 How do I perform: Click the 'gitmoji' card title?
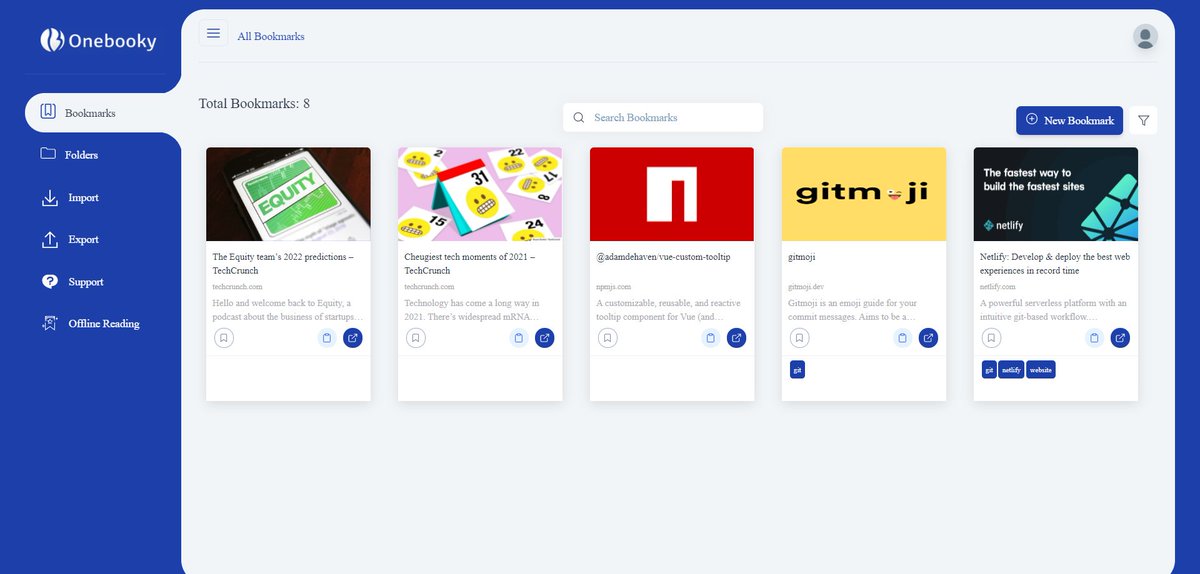point(801,257)
